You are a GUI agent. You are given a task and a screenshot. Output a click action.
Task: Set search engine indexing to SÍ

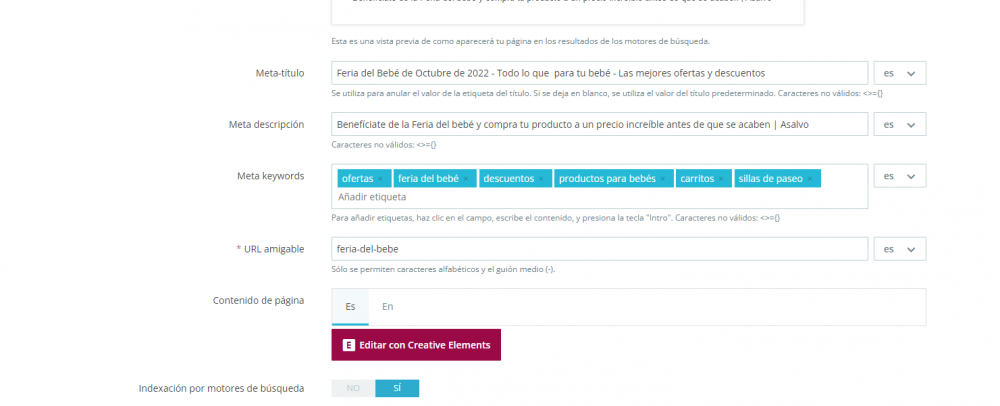pos(397,388)
